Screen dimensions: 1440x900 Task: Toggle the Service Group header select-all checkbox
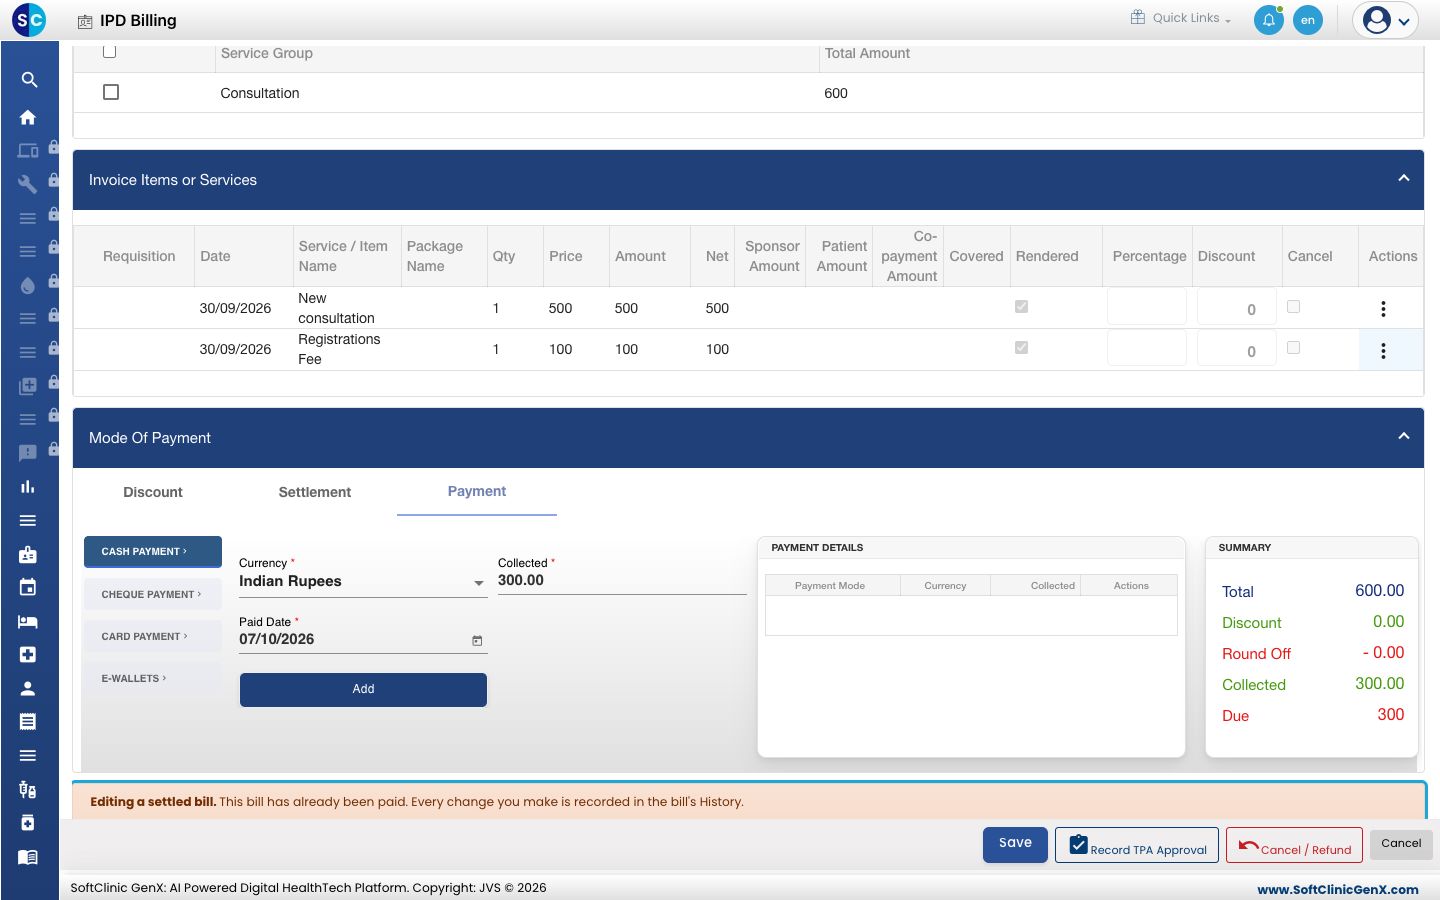pos(110,51)
